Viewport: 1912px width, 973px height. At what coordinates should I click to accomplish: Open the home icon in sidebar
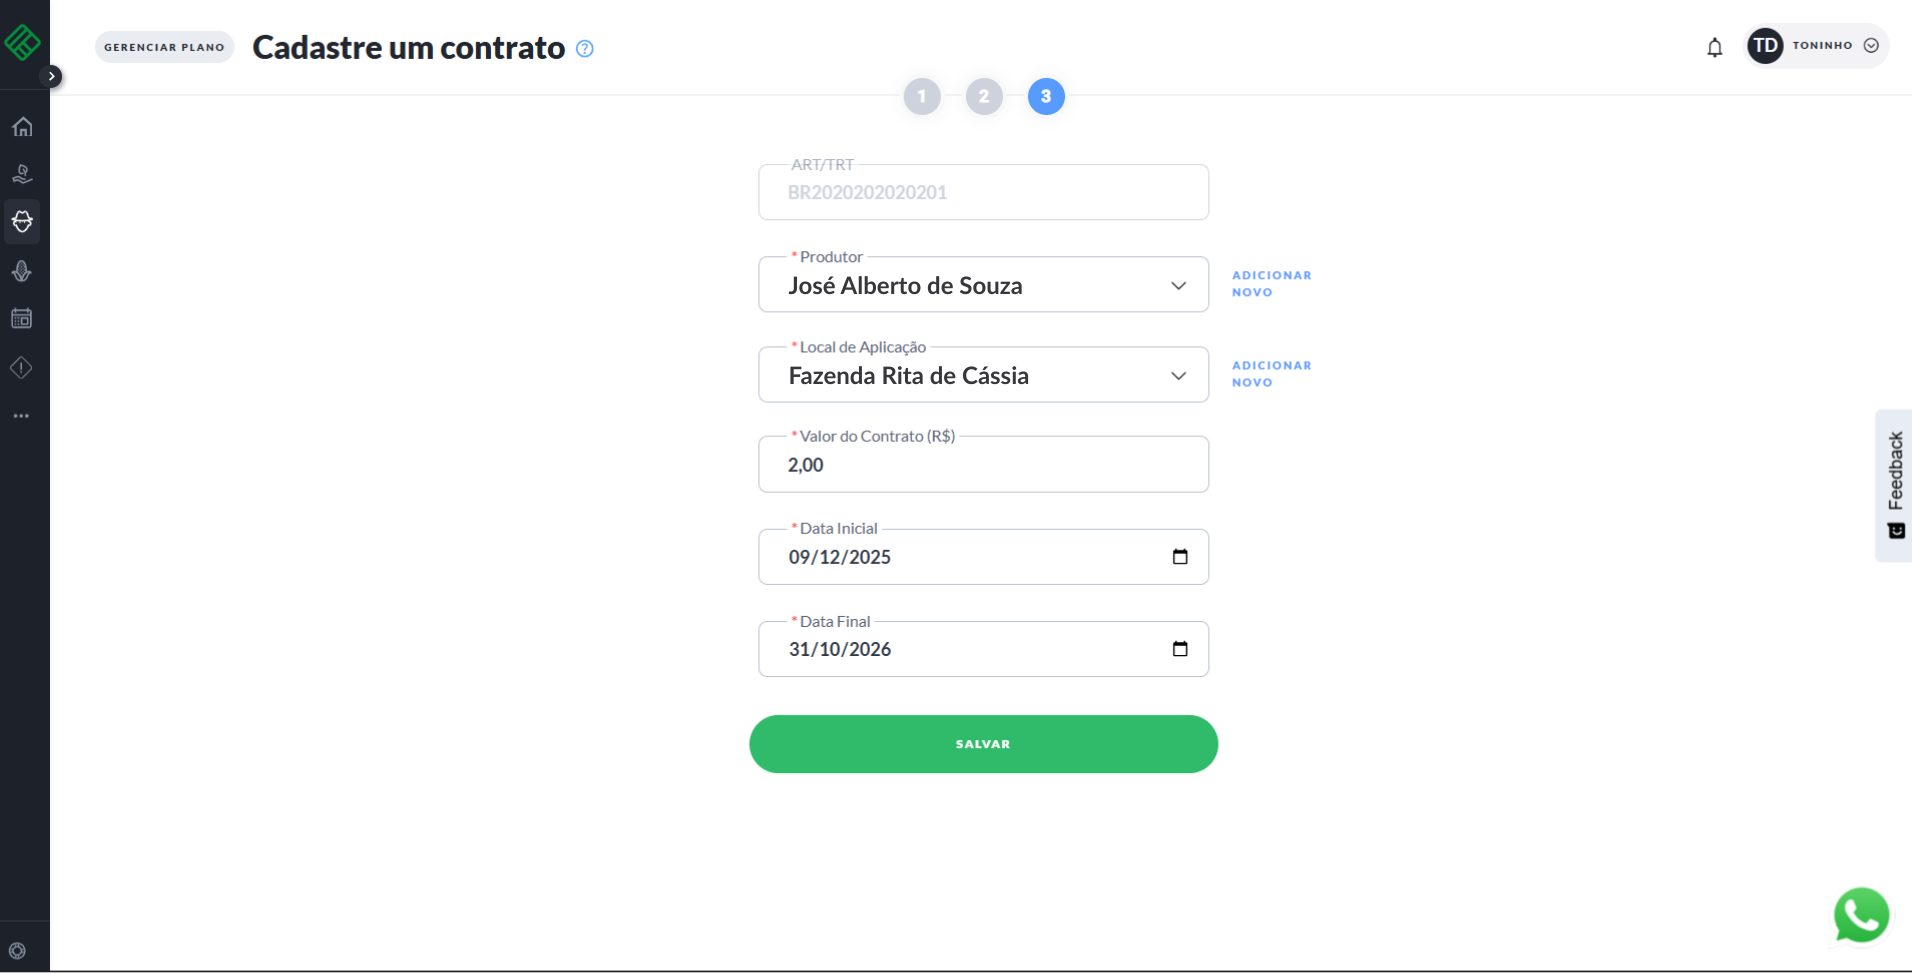pyautogui.click(x=22, y=127)
